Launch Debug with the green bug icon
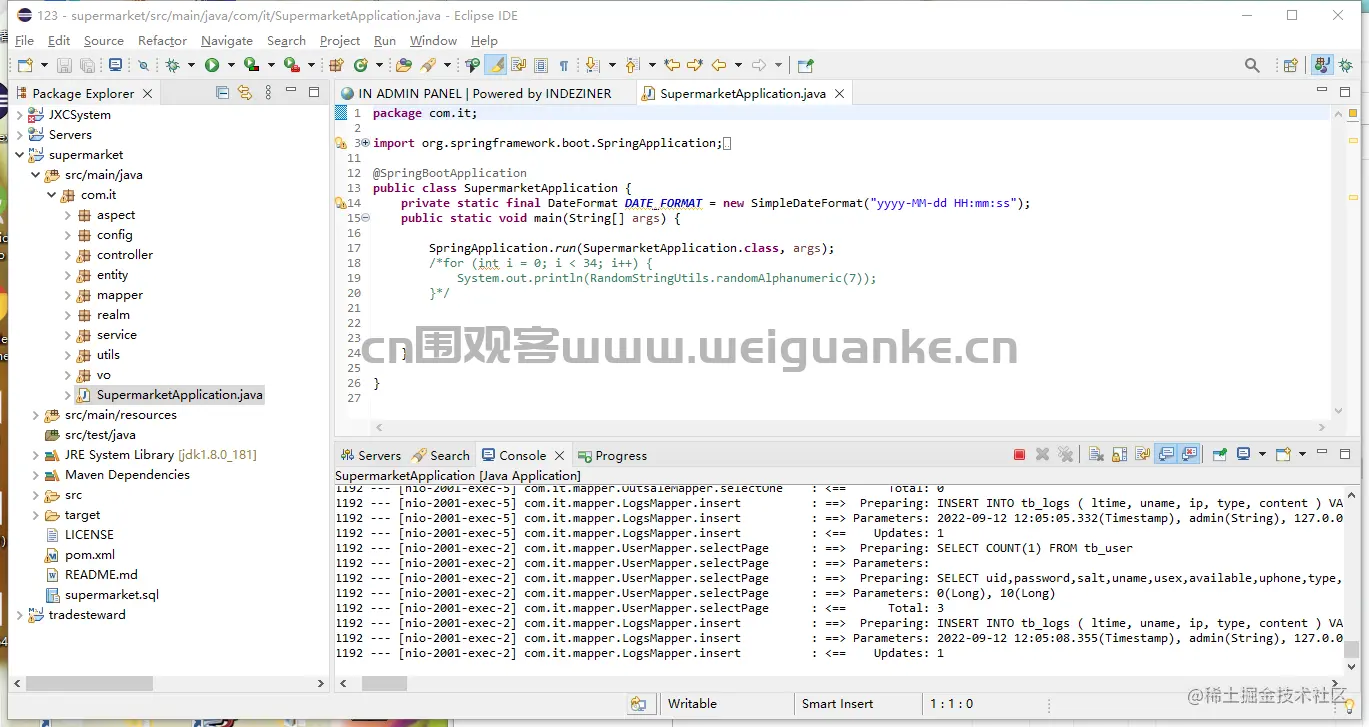Viewport: 1369px width, 727px height. (172, 65)
